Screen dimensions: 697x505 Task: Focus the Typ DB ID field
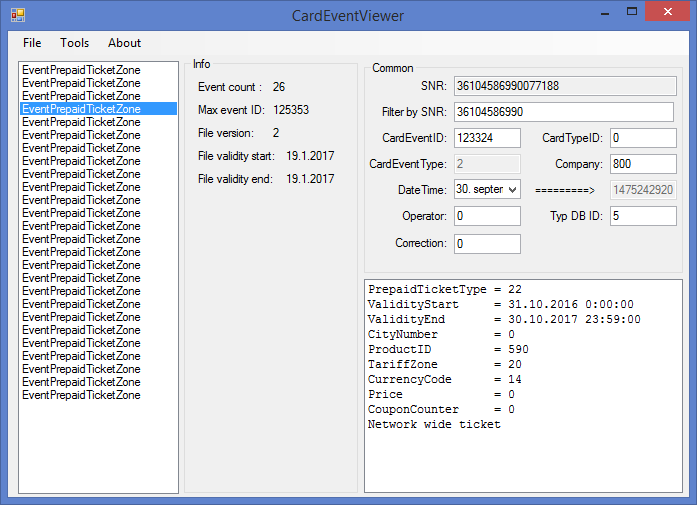click(643, 216)
